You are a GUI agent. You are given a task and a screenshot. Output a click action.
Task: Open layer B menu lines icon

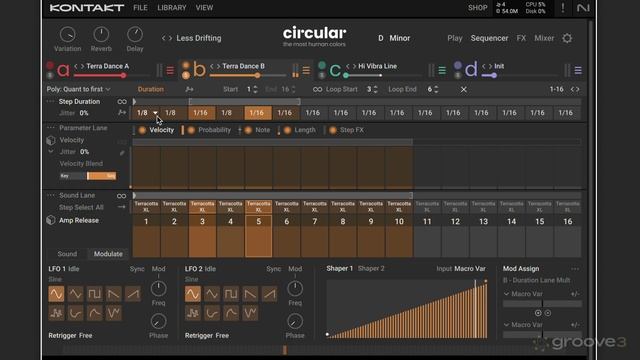tap(306, 71)
